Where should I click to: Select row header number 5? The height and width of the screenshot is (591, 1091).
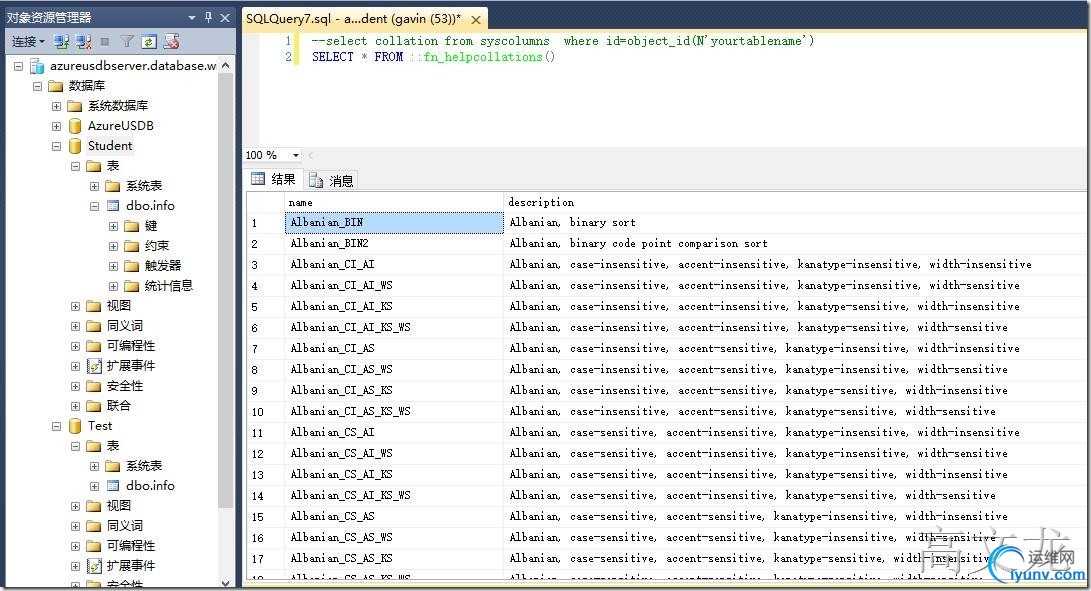(x=265, y=307)
